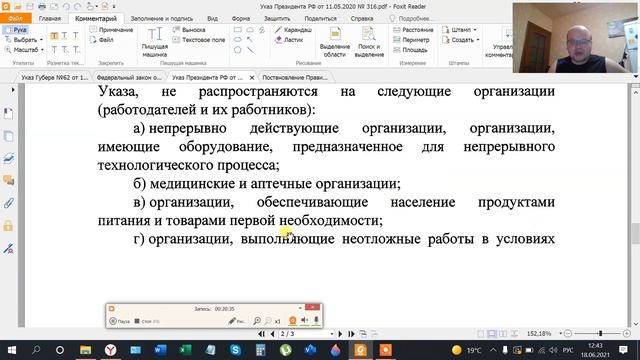640x360 pixels.
Task: Switch to the Главная ribbon tab
Action: [x=50, y=18]
